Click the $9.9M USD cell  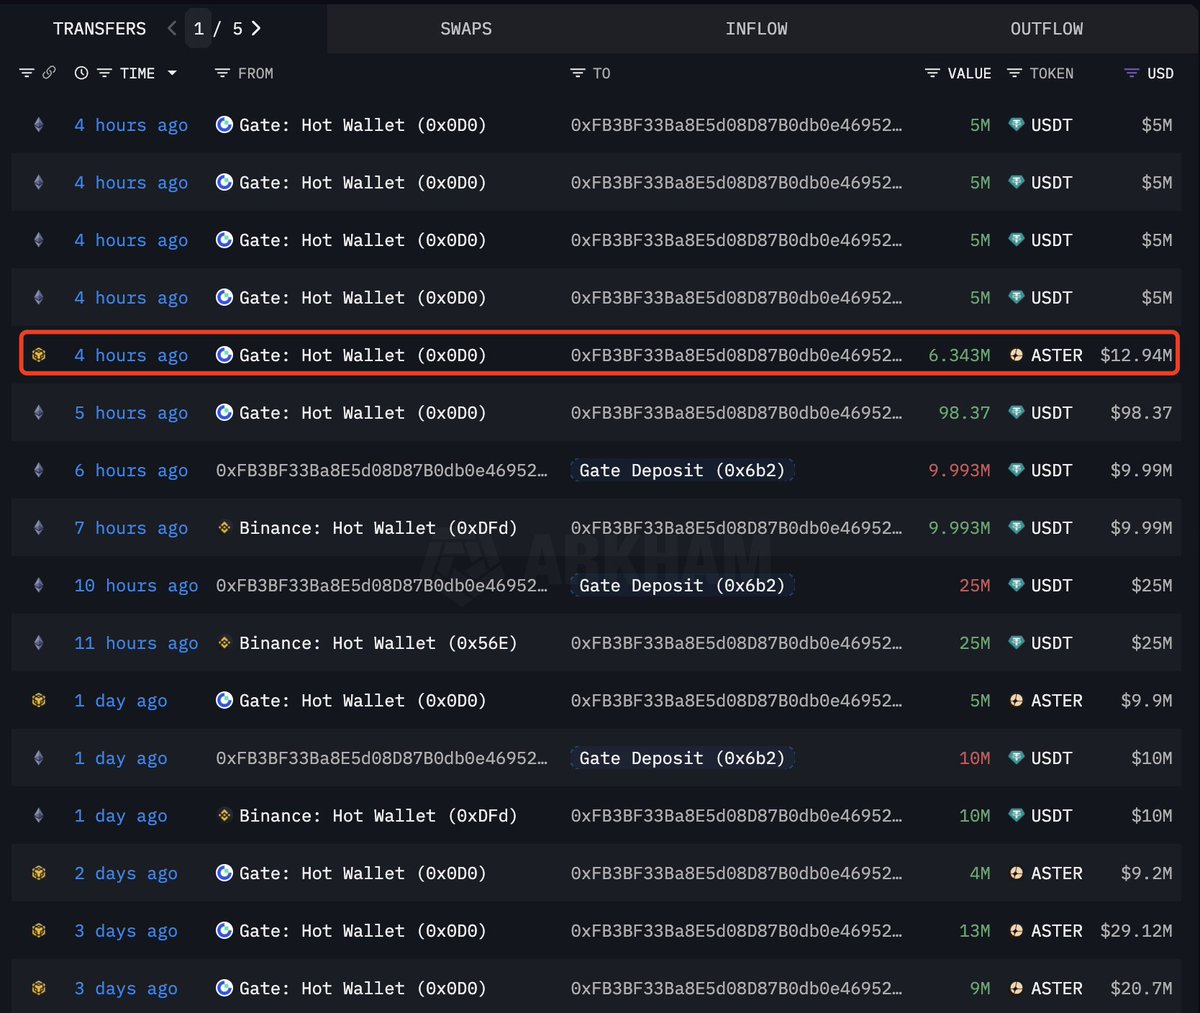pyautogui.click(x=1146, y=701)
